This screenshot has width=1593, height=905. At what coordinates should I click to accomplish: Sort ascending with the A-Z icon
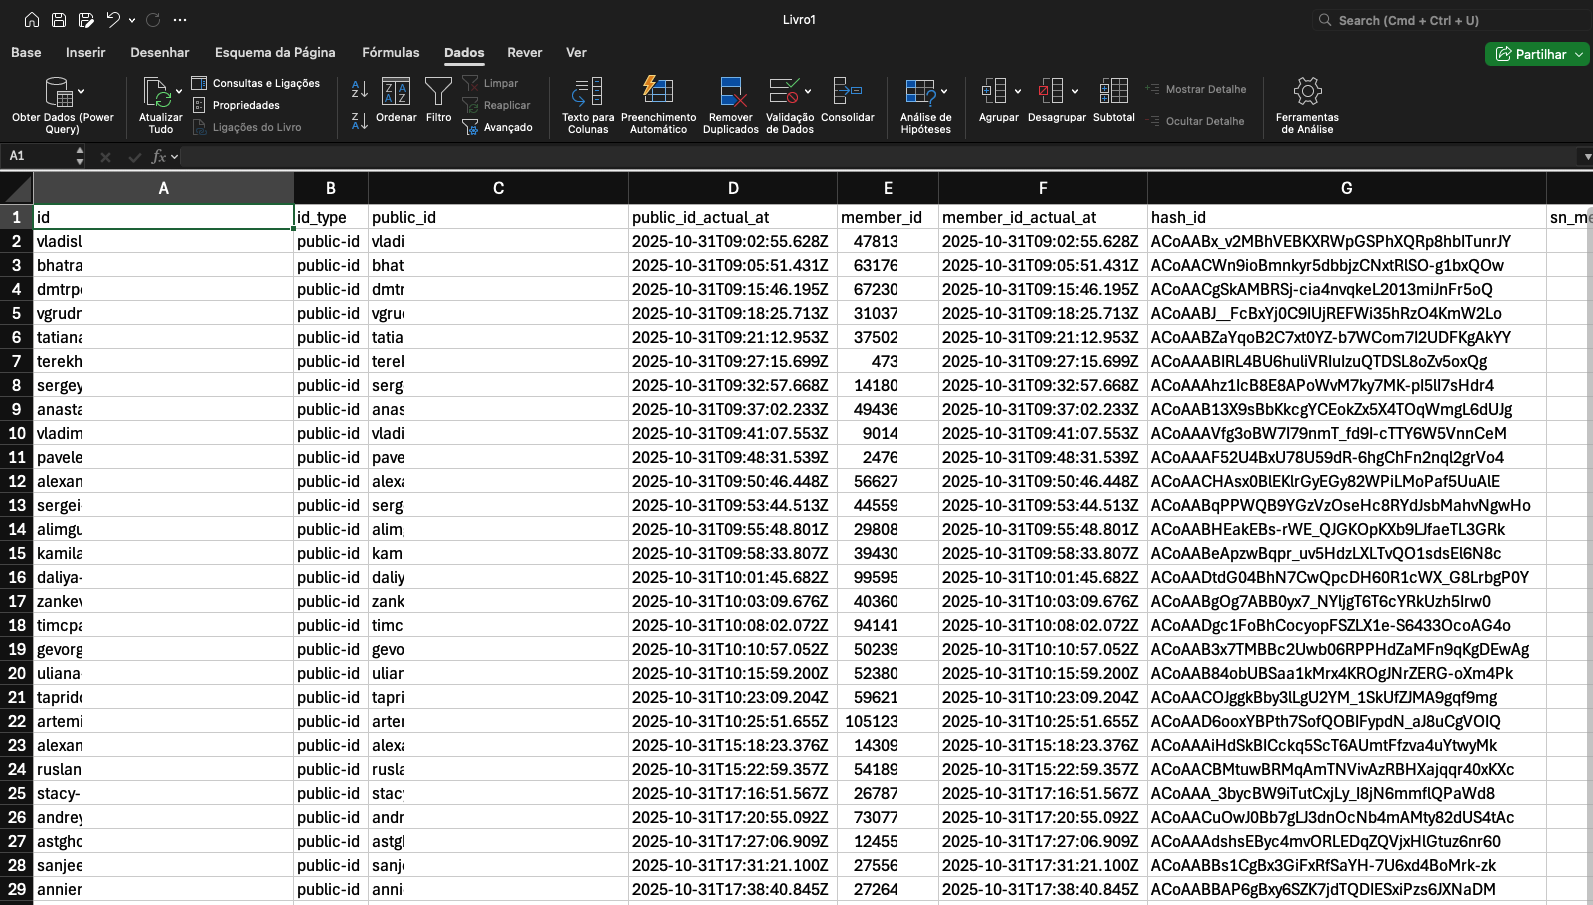[360, 90]
